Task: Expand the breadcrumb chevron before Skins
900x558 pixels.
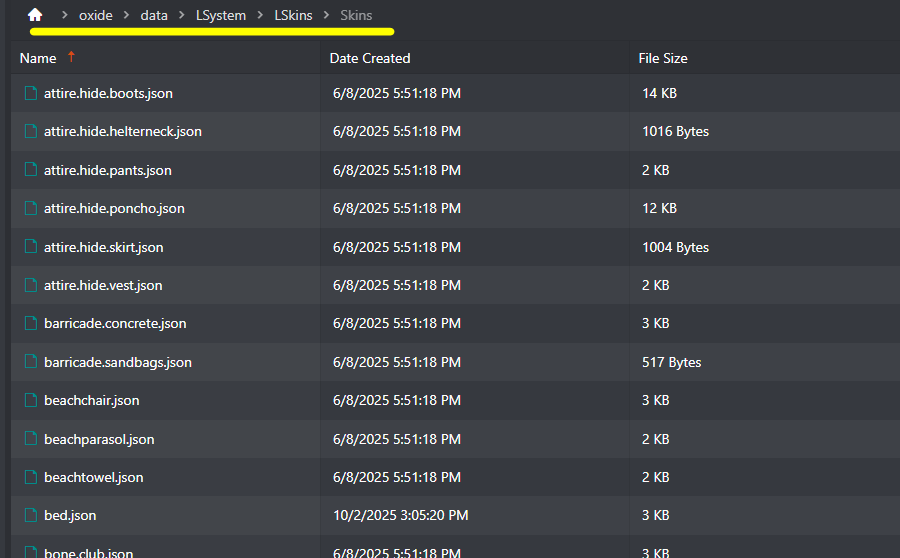Action: (326, 15)
